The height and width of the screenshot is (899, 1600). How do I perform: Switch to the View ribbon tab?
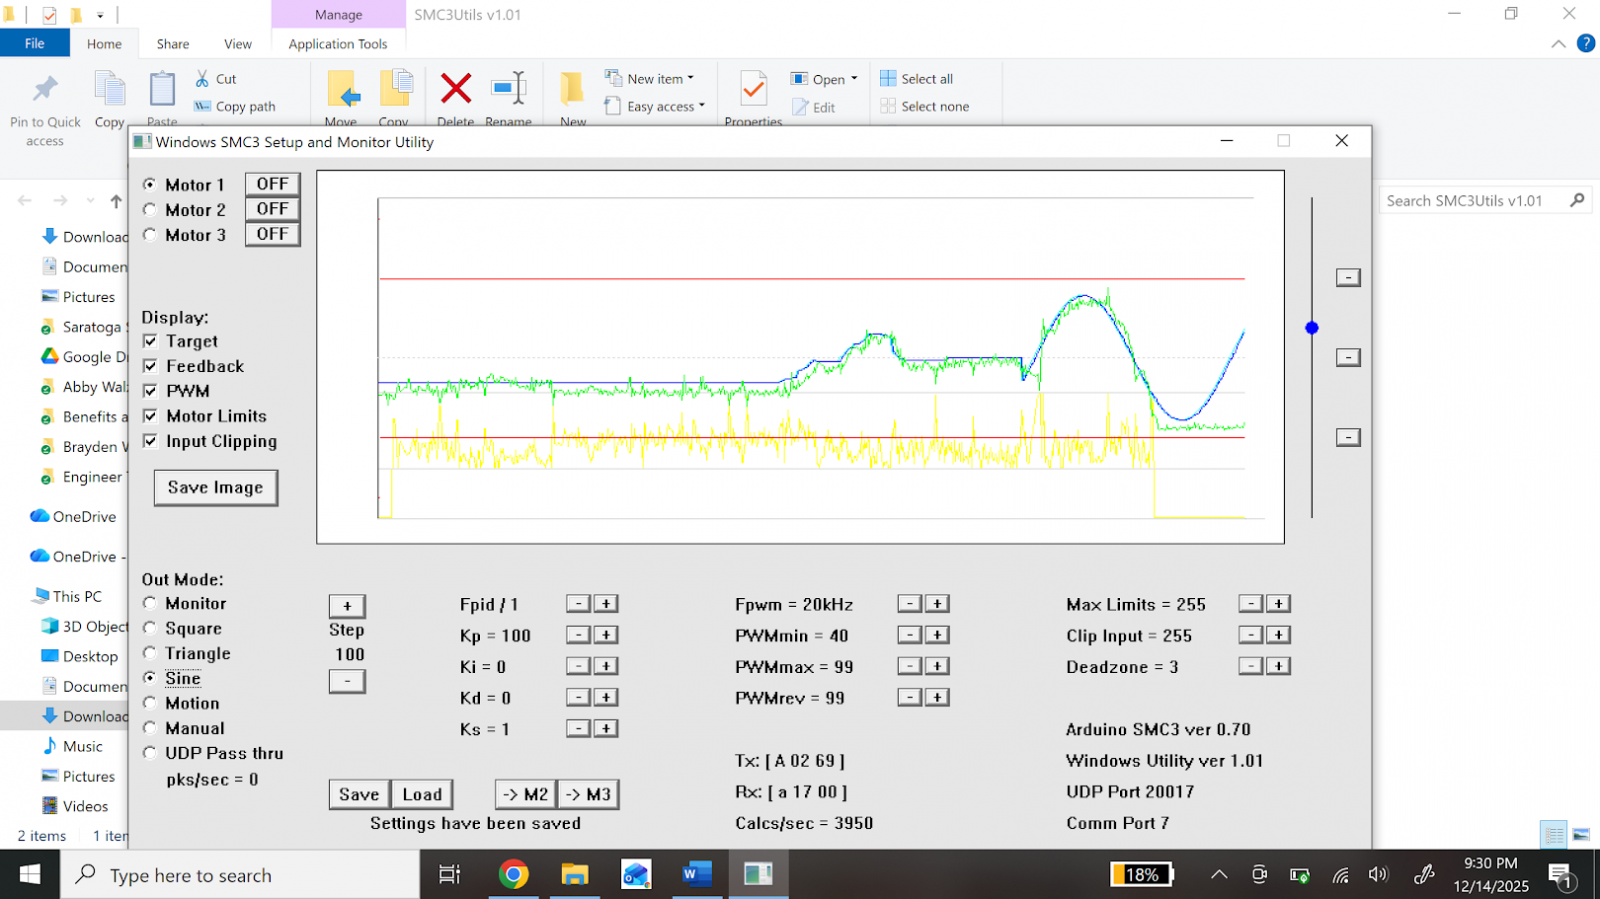click(x=238, y=44)
